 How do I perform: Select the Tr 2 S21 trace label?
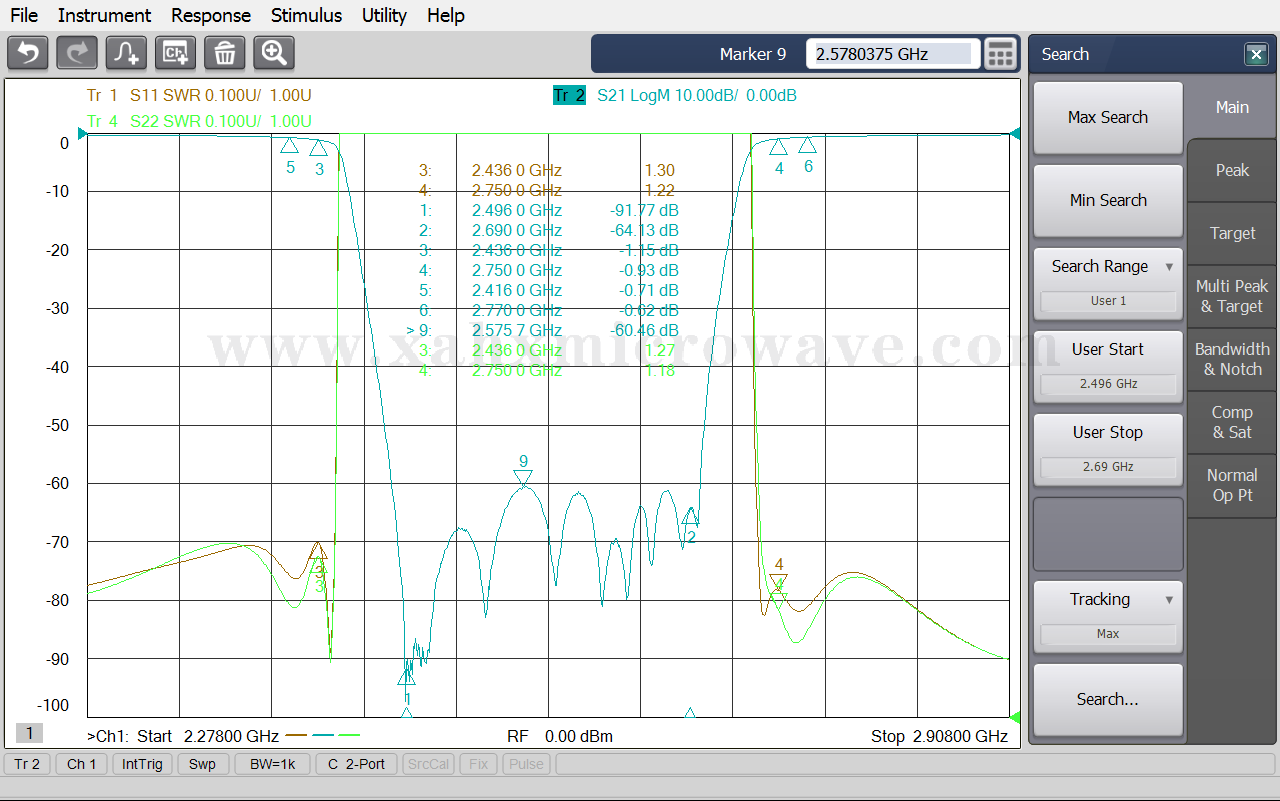pyautogui.click(x=569, y=96)
